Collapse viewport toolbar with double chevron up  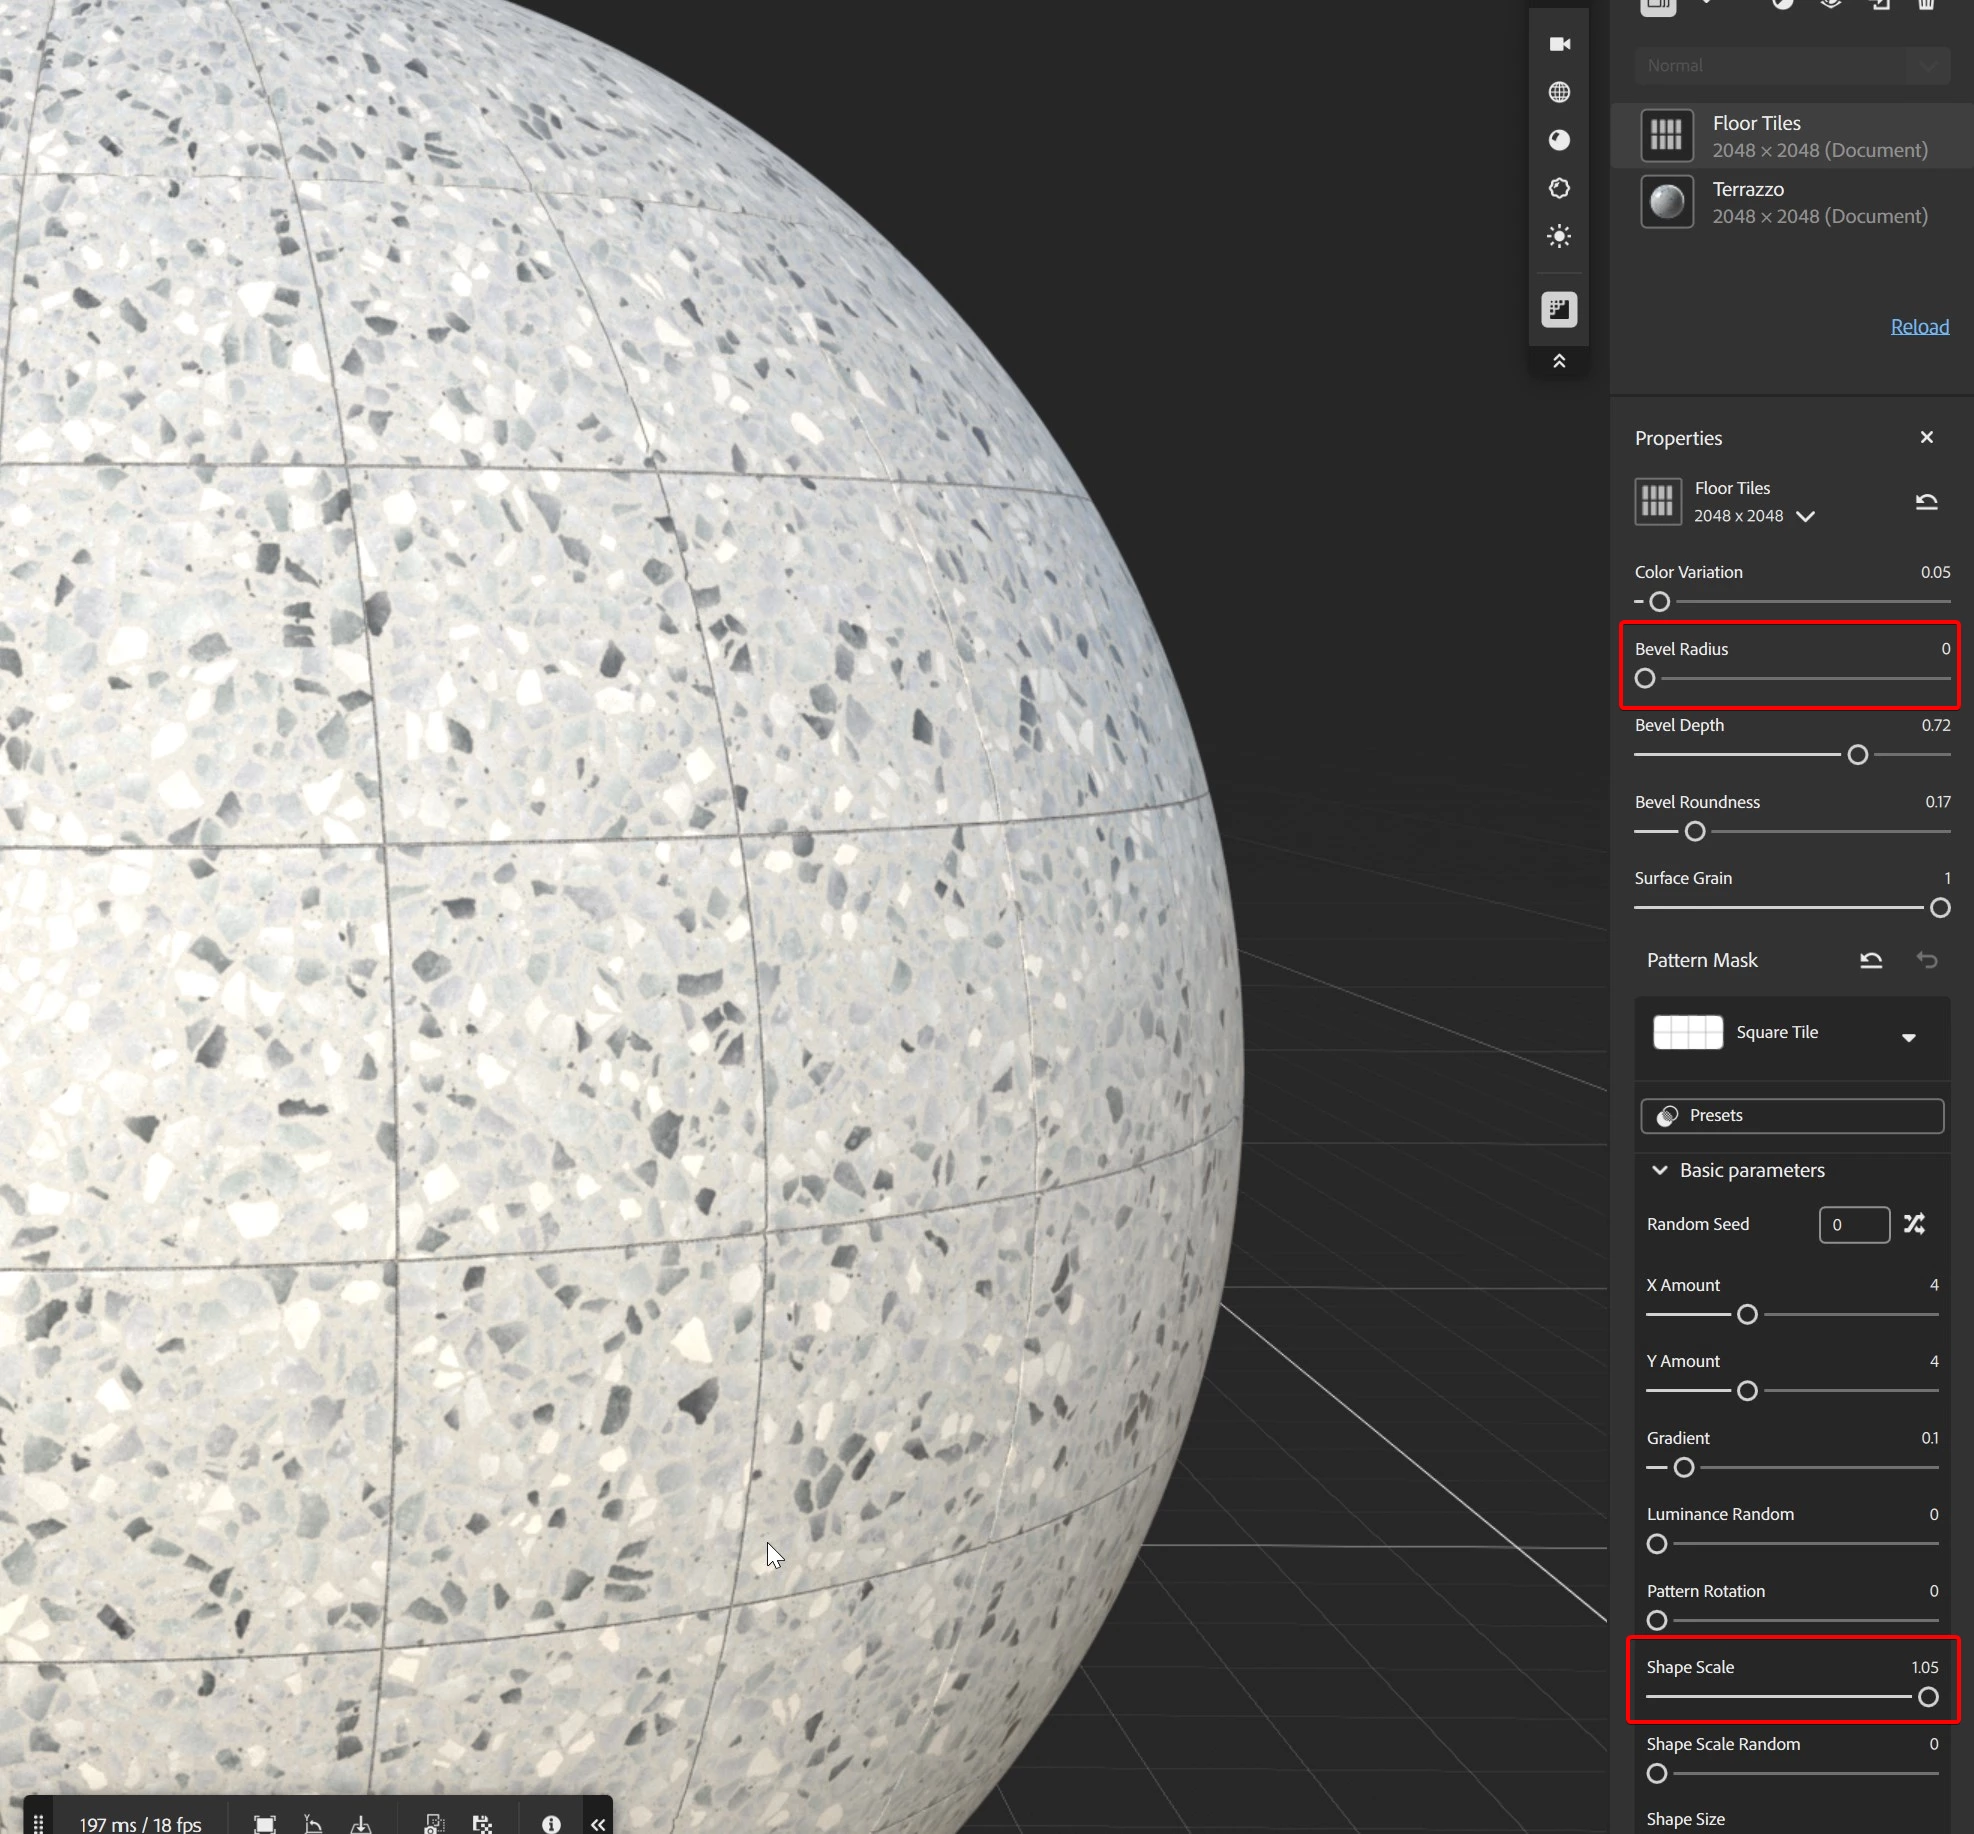tap(1559, 361)
